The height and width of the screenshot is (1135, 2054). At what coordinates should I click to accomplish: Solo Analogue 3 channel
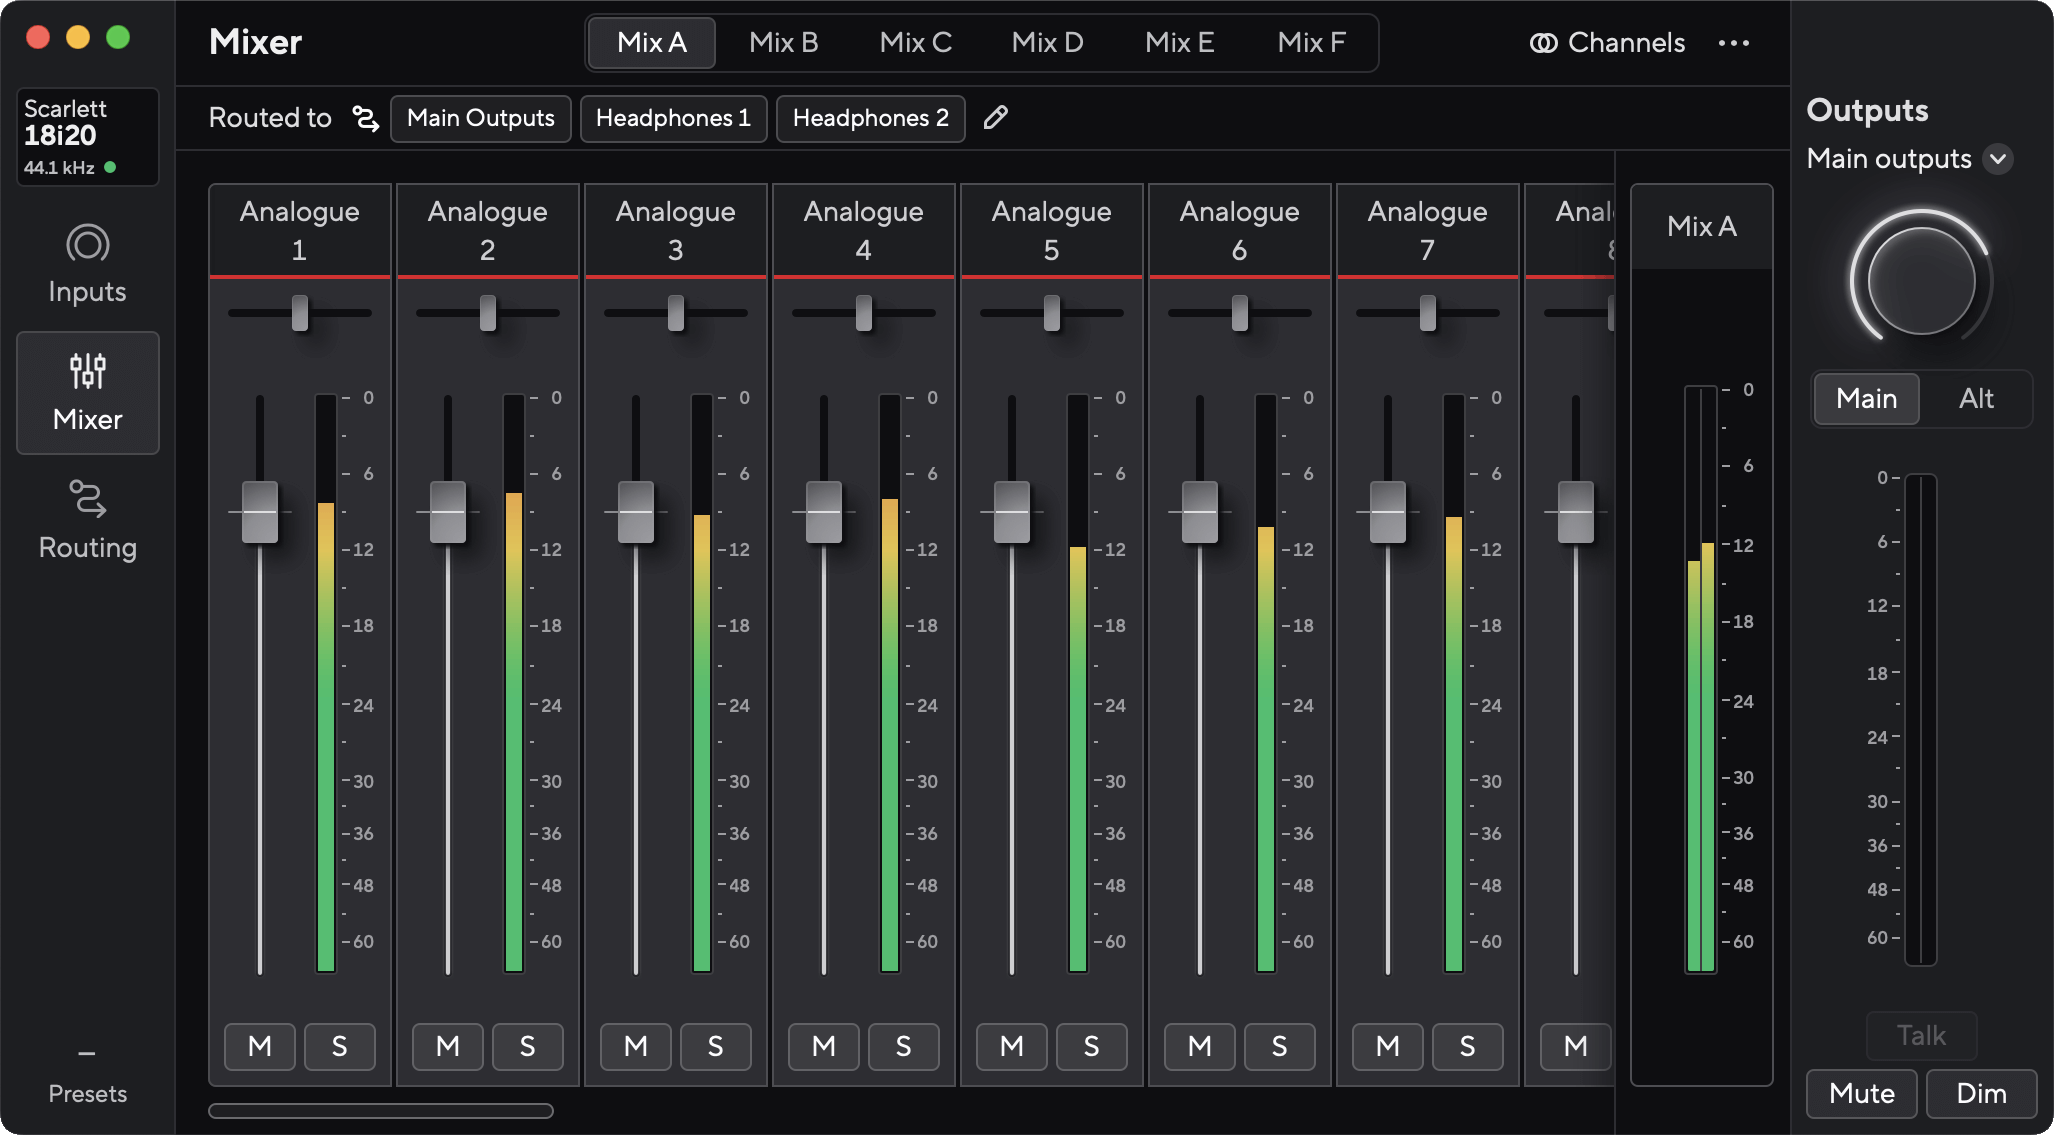716,1047
